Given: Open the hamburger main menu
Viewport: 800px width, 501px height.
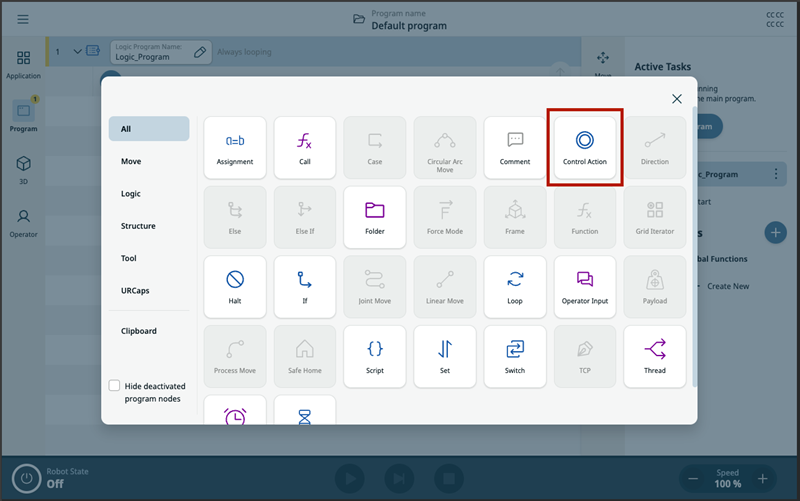Looking at the screenshot, I should pyautogui.click(x=23, y=19).
